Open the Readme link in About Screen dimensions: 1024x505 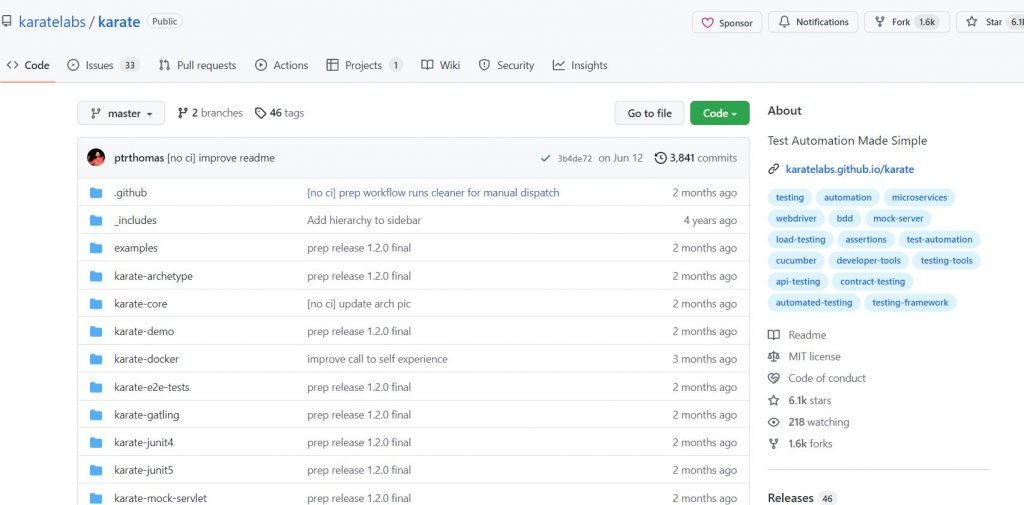click(797, 335)
